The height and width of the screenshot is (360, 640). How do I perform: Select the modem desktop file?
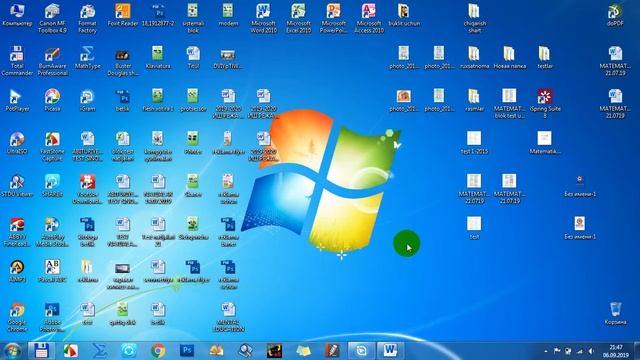pos(228,15)
